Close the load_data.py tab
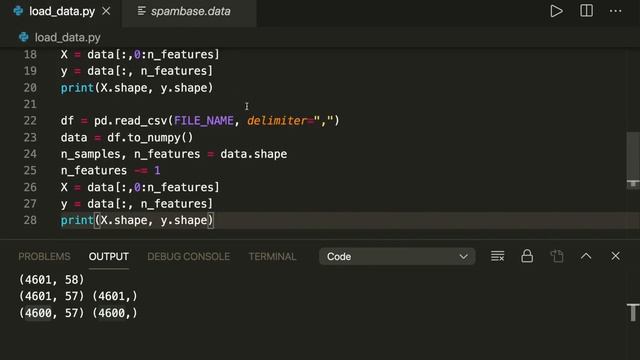Image resolution: width=640 pixels, height=360 pixels. 106,11
